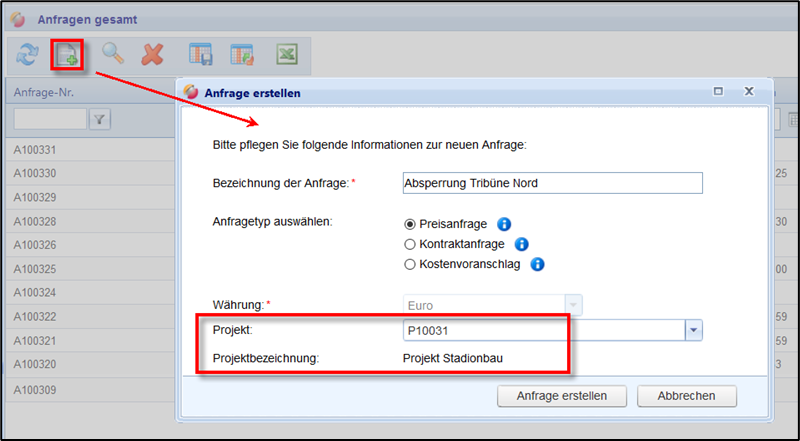Image resolution: width=800 pixels, height=441 pixels.
Task: Click the create new Anfrage icon
Action: [x=68, y=56]
